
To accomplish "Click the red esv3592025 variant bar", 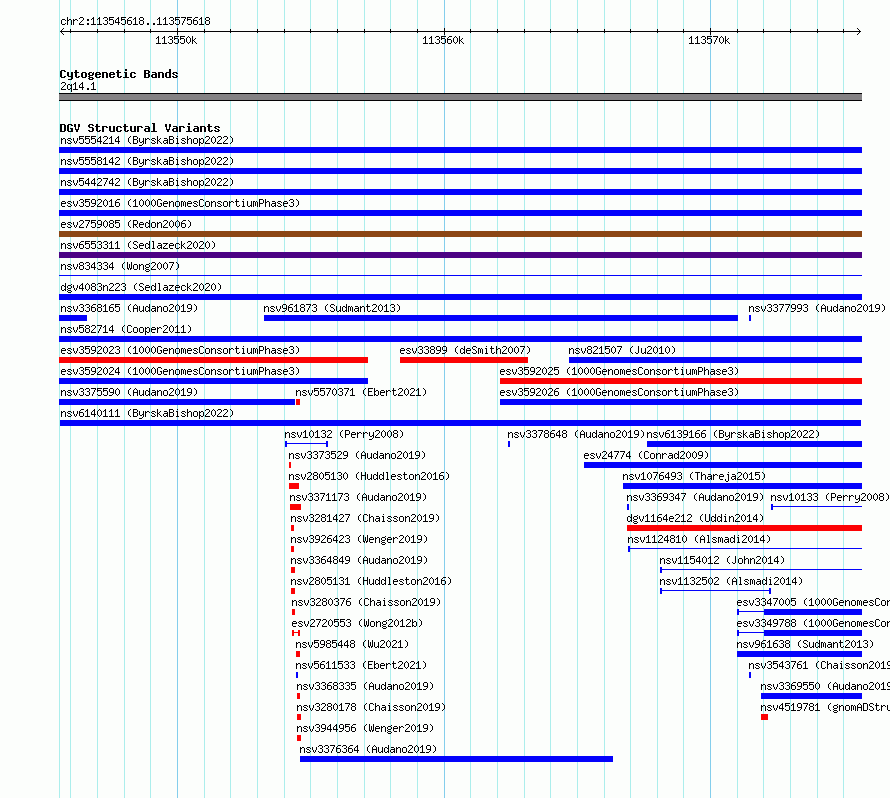I will pyautogui.click(x=681, y=381).
